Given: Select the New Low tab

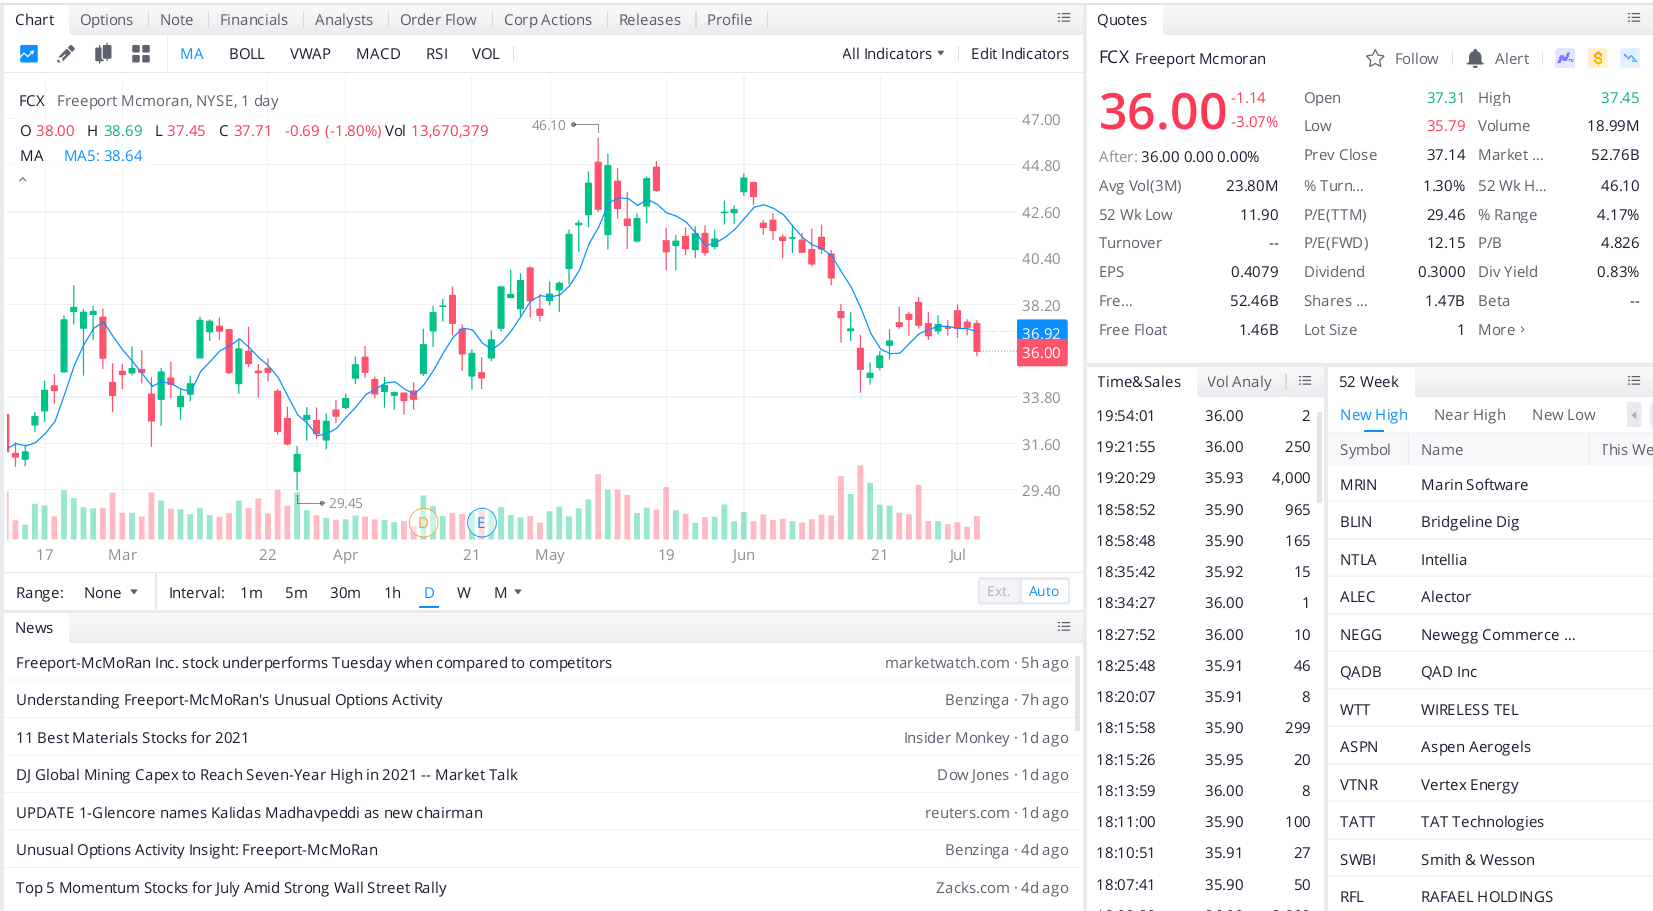Looking at the screenshot, I should 1564,415.
